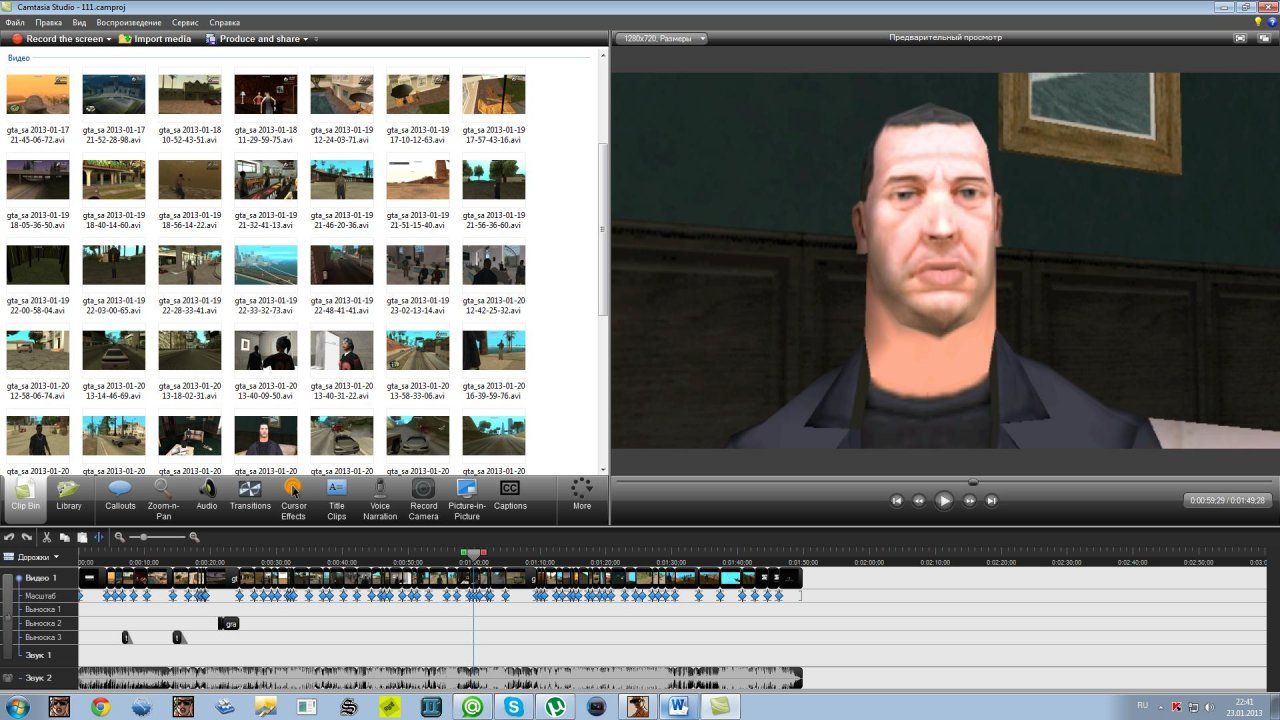Open Skype from the taskbar
Image resolution: width=1280 pixels, height=720 pixels.
(x=513, y=707)
